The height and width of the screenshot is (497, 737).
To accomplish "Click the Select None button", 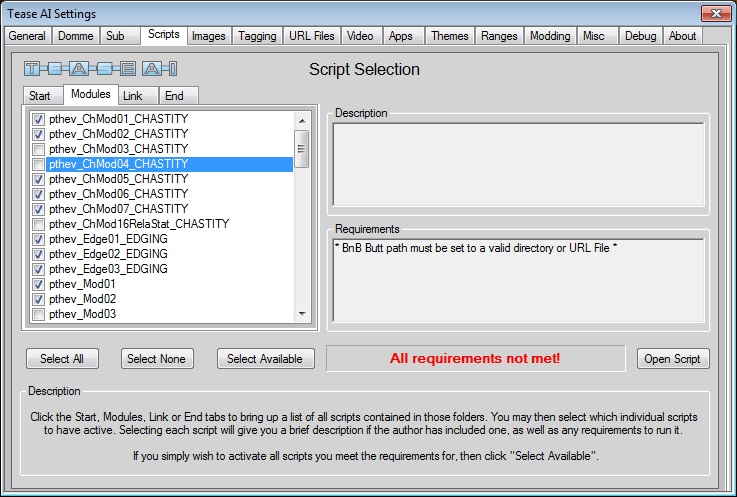I will tap(157, 359).
